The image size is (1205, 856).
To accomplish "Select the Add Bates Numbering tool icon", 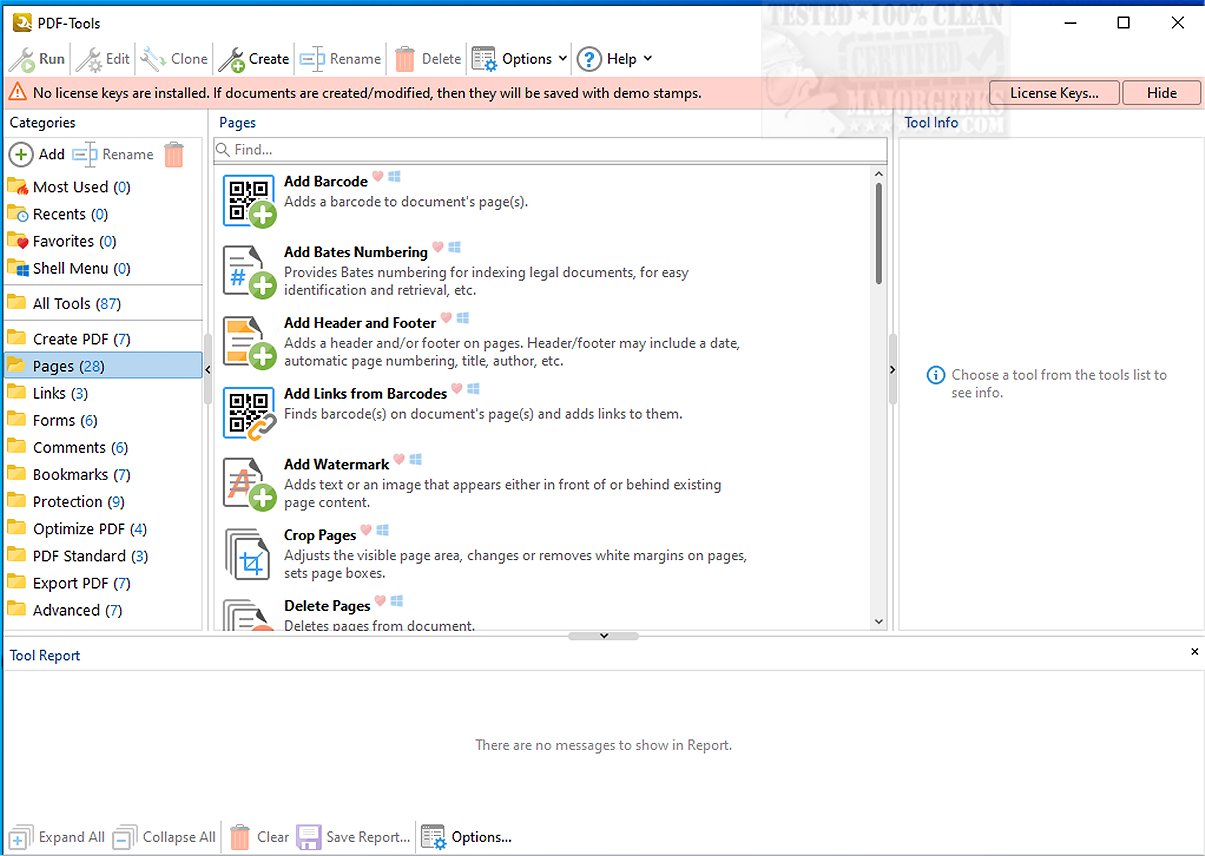I will click(x=249, y=272).
